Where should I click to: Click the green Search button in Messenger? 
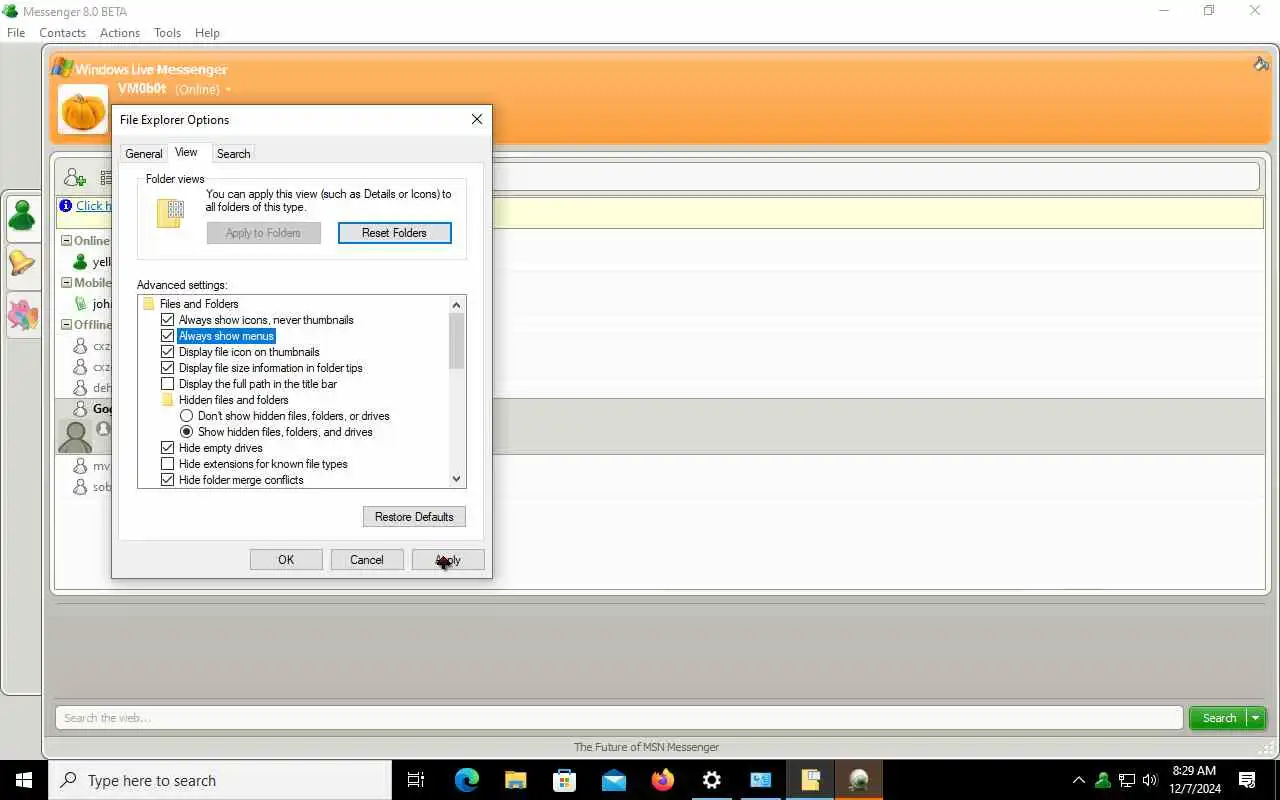(1219, 718)
